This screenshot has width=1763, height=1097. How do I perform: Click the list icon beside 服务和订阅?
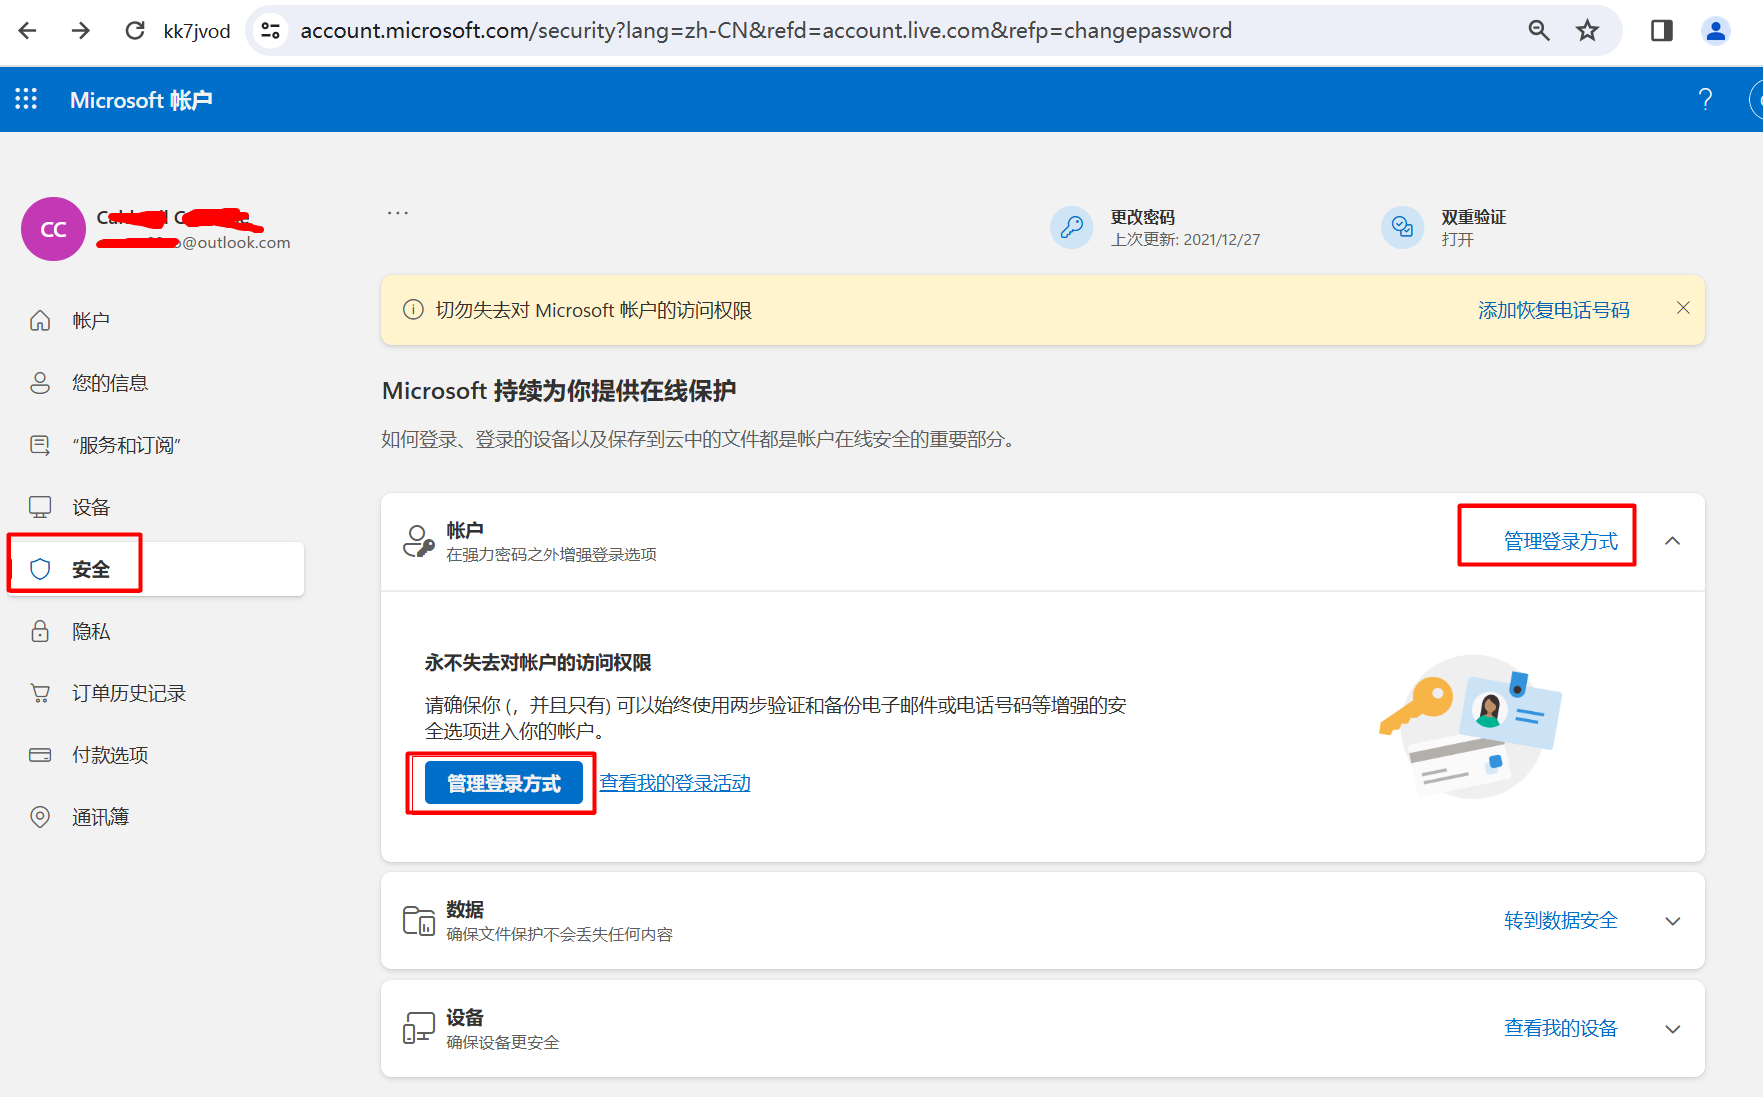pyautogui.click(x=40, y=445)
